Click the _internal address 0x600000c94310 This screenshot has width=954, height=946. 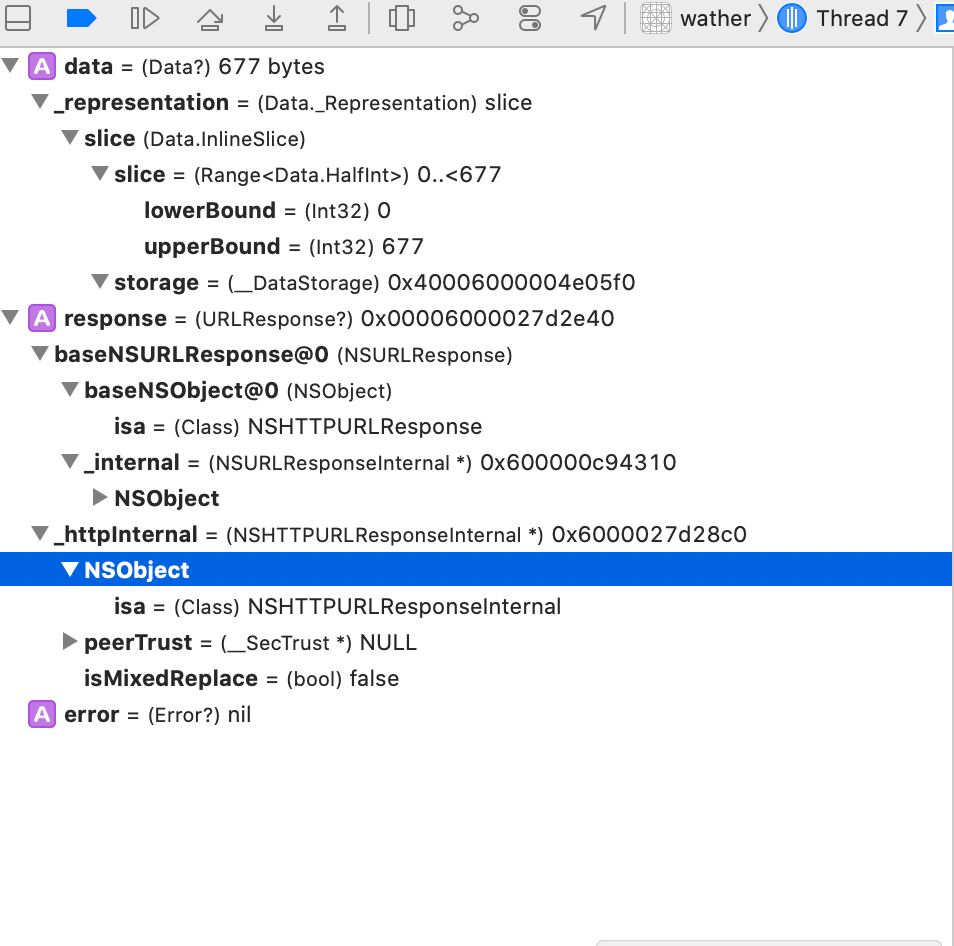click(578, 462)
